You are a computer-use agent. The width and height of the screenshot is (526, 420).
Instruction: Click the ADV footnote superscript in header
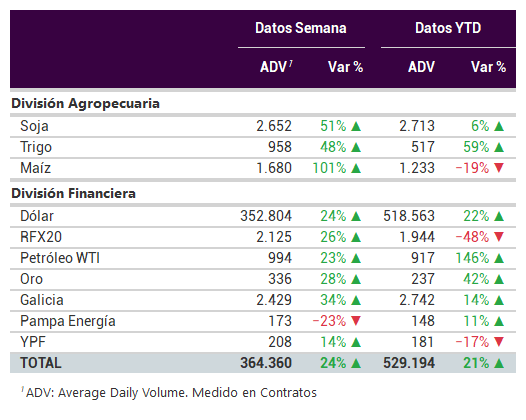click(x=291, y=63)
